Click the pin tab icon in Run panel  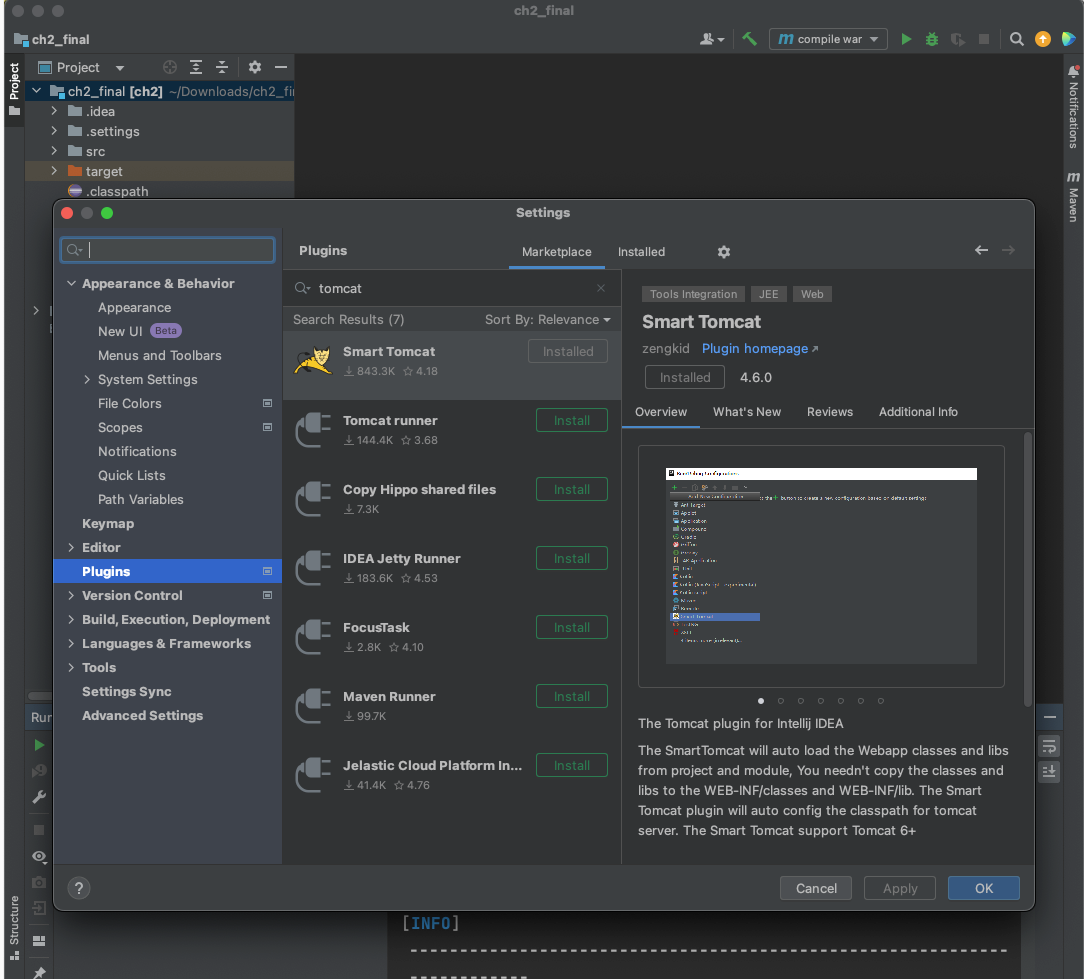39,972
